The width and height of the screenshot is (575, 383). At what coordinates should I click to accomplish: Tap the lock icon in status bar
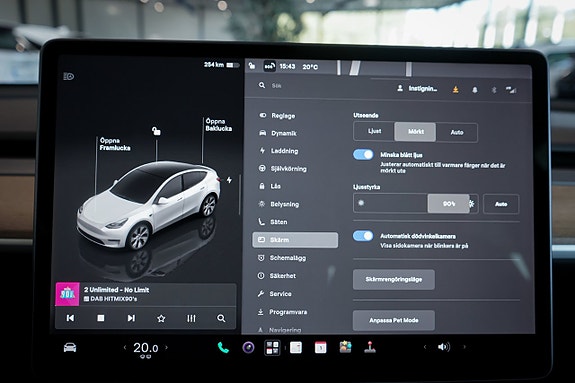point(252,66)
